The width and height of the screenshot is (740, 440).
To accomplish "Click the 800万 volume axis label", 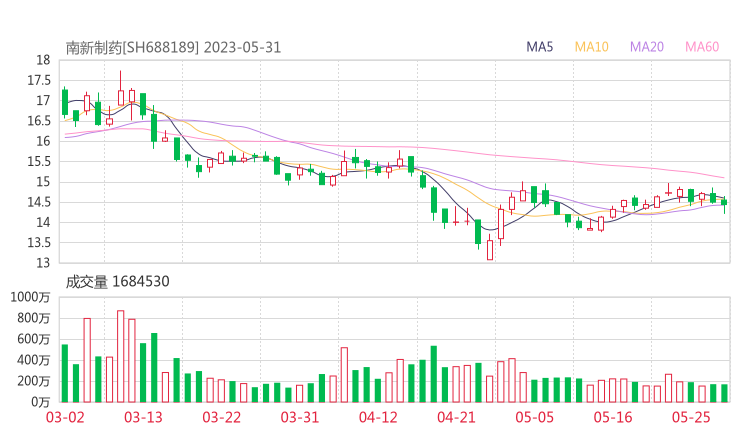I will point(33,318).
